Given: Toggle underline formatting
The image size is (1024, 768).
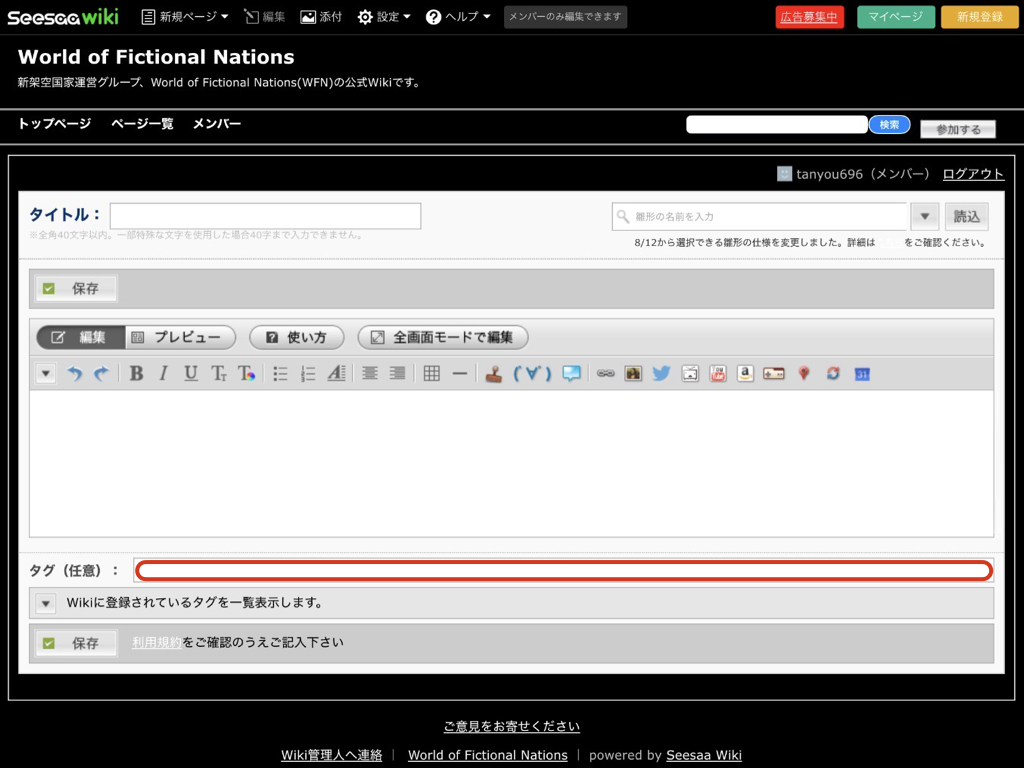Looking at the screenshot, I should coord(191,374).
